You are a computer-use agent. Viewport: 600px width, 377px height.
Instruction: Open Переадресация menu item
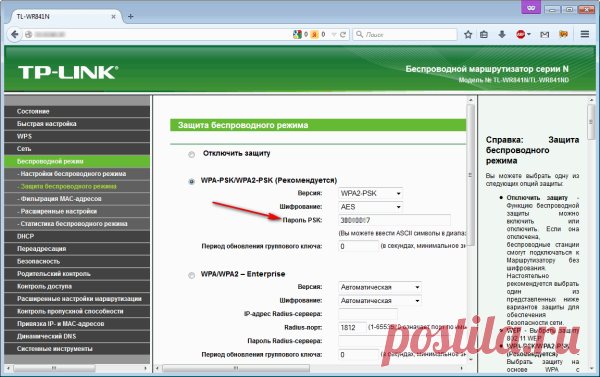[77, 249]
